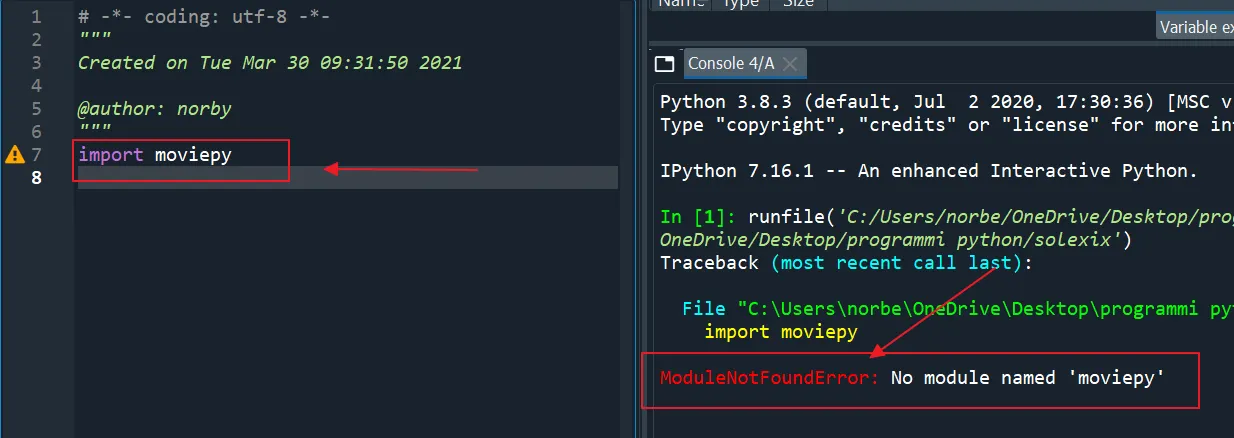Click the 'In [1]: runfile' console prompt
This screenshot has width=1234, height=438.
[947, 217]
